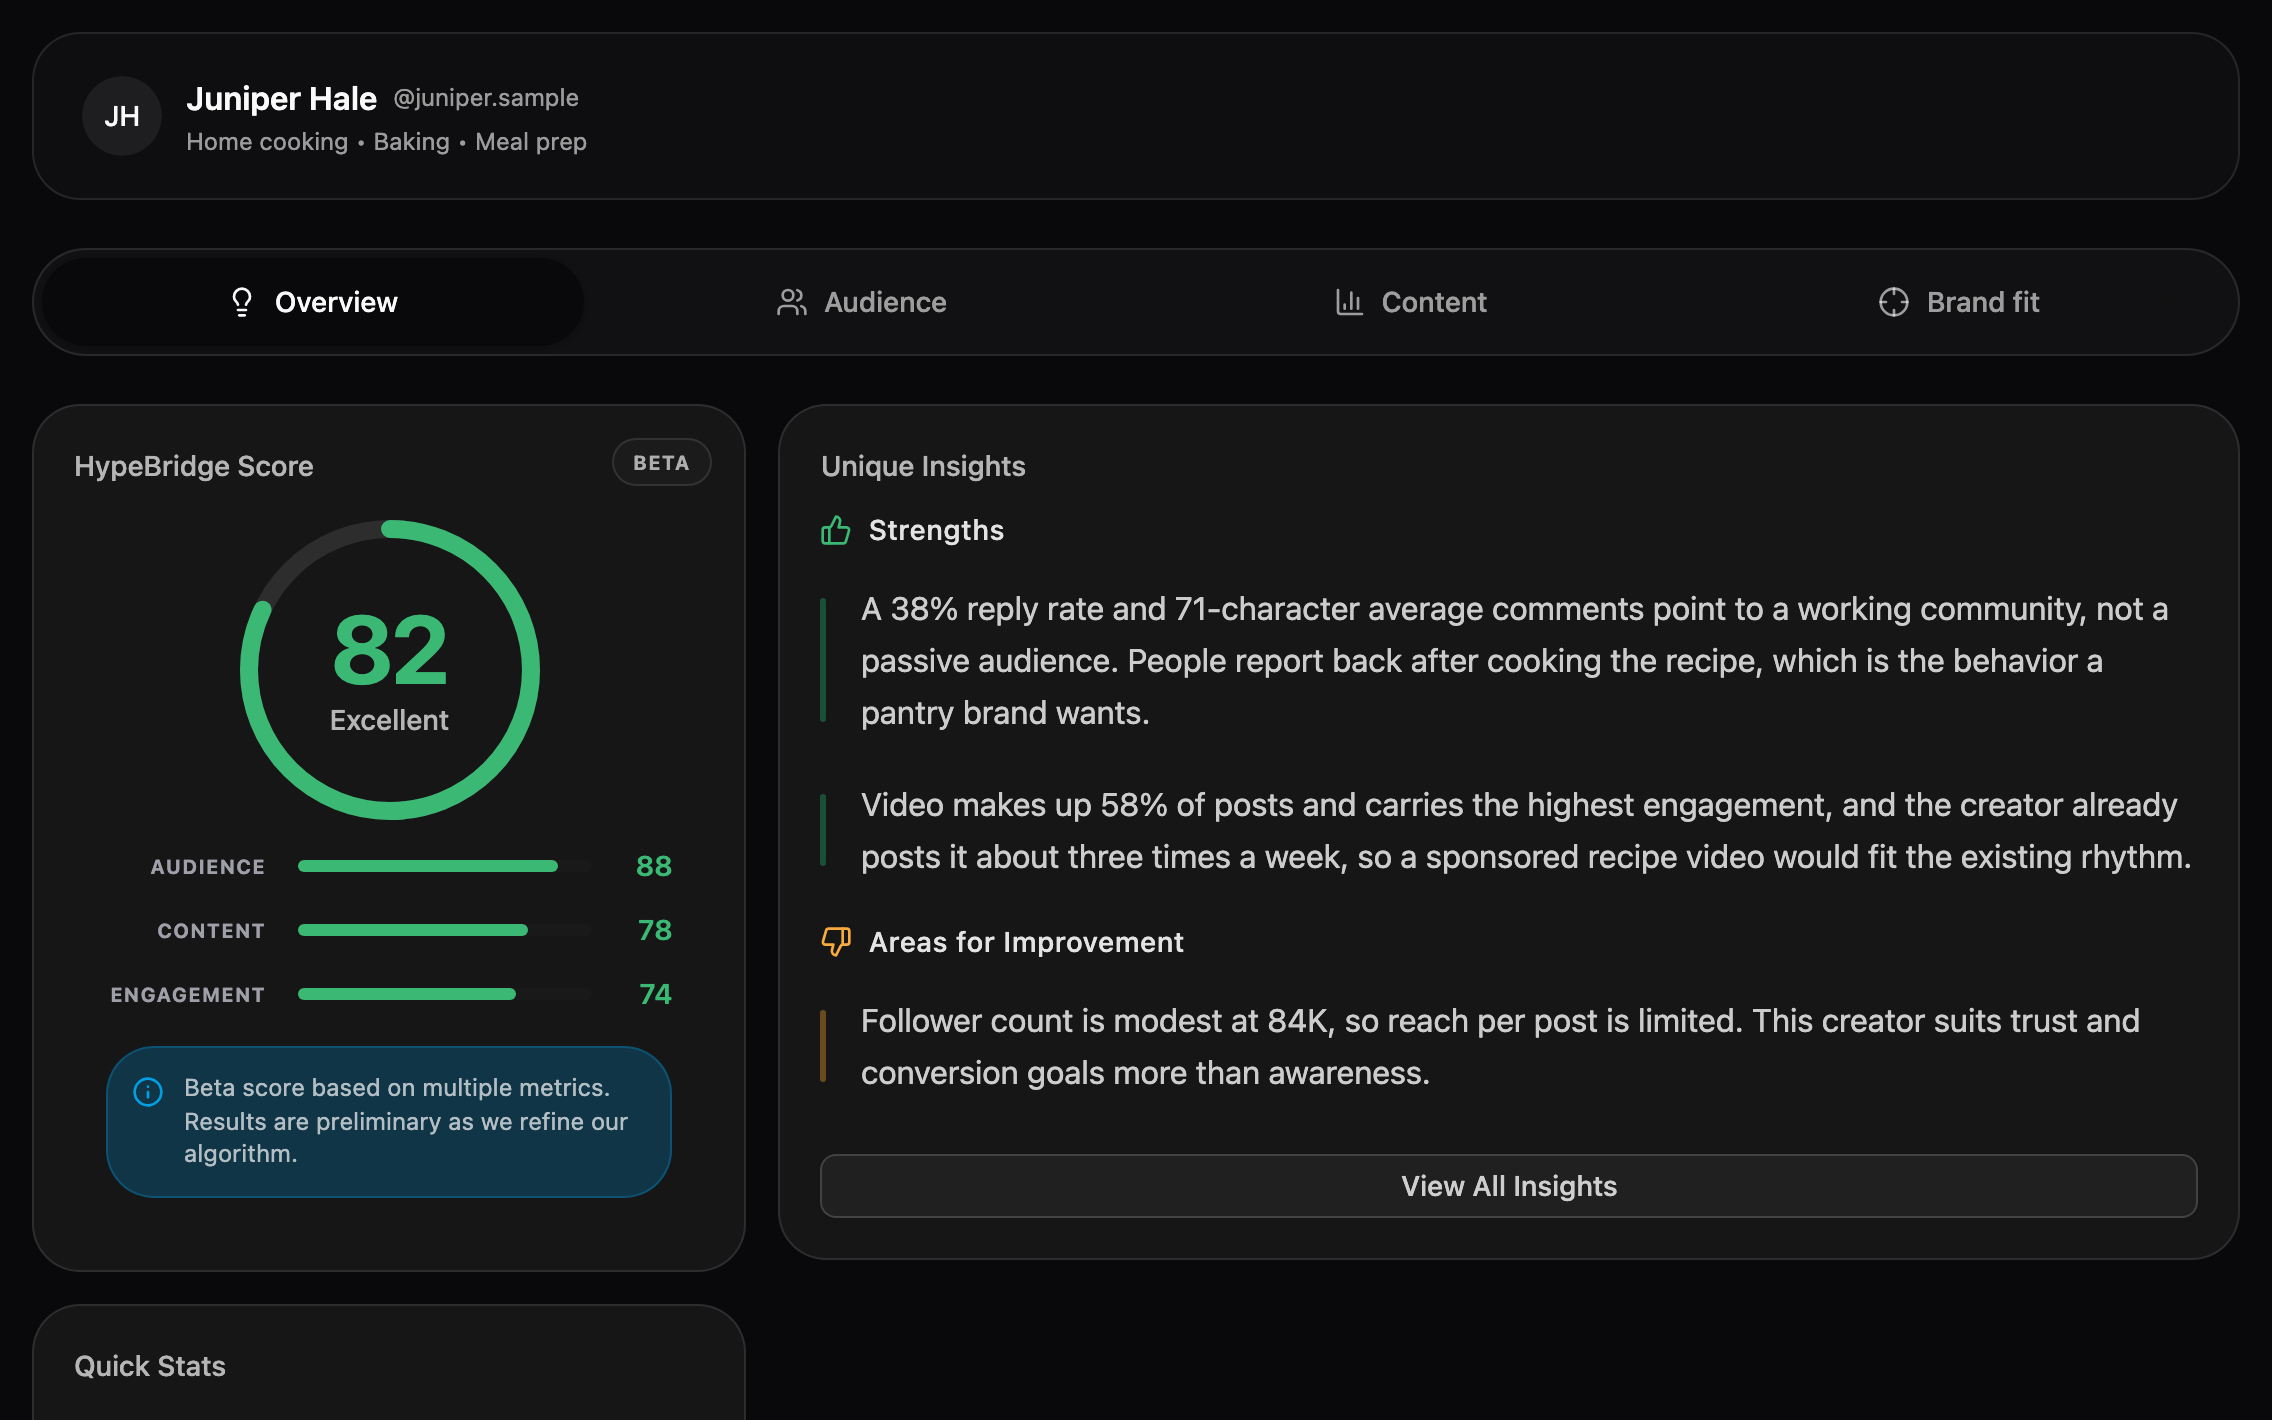Click the thumbs-down improvement icon
Image resolution: width=2272 pixels, height=1420 pixels.
836,942
